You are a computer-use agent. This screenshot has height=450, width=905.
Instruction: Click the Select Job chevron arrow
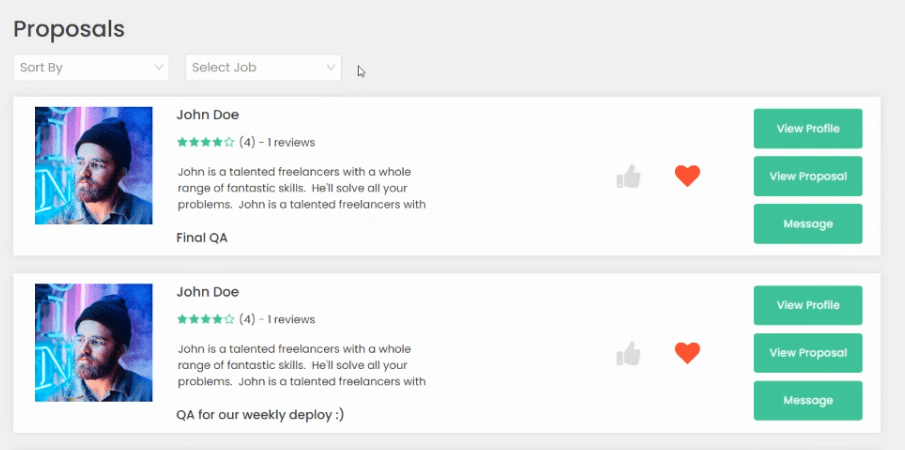pos(331,68)
